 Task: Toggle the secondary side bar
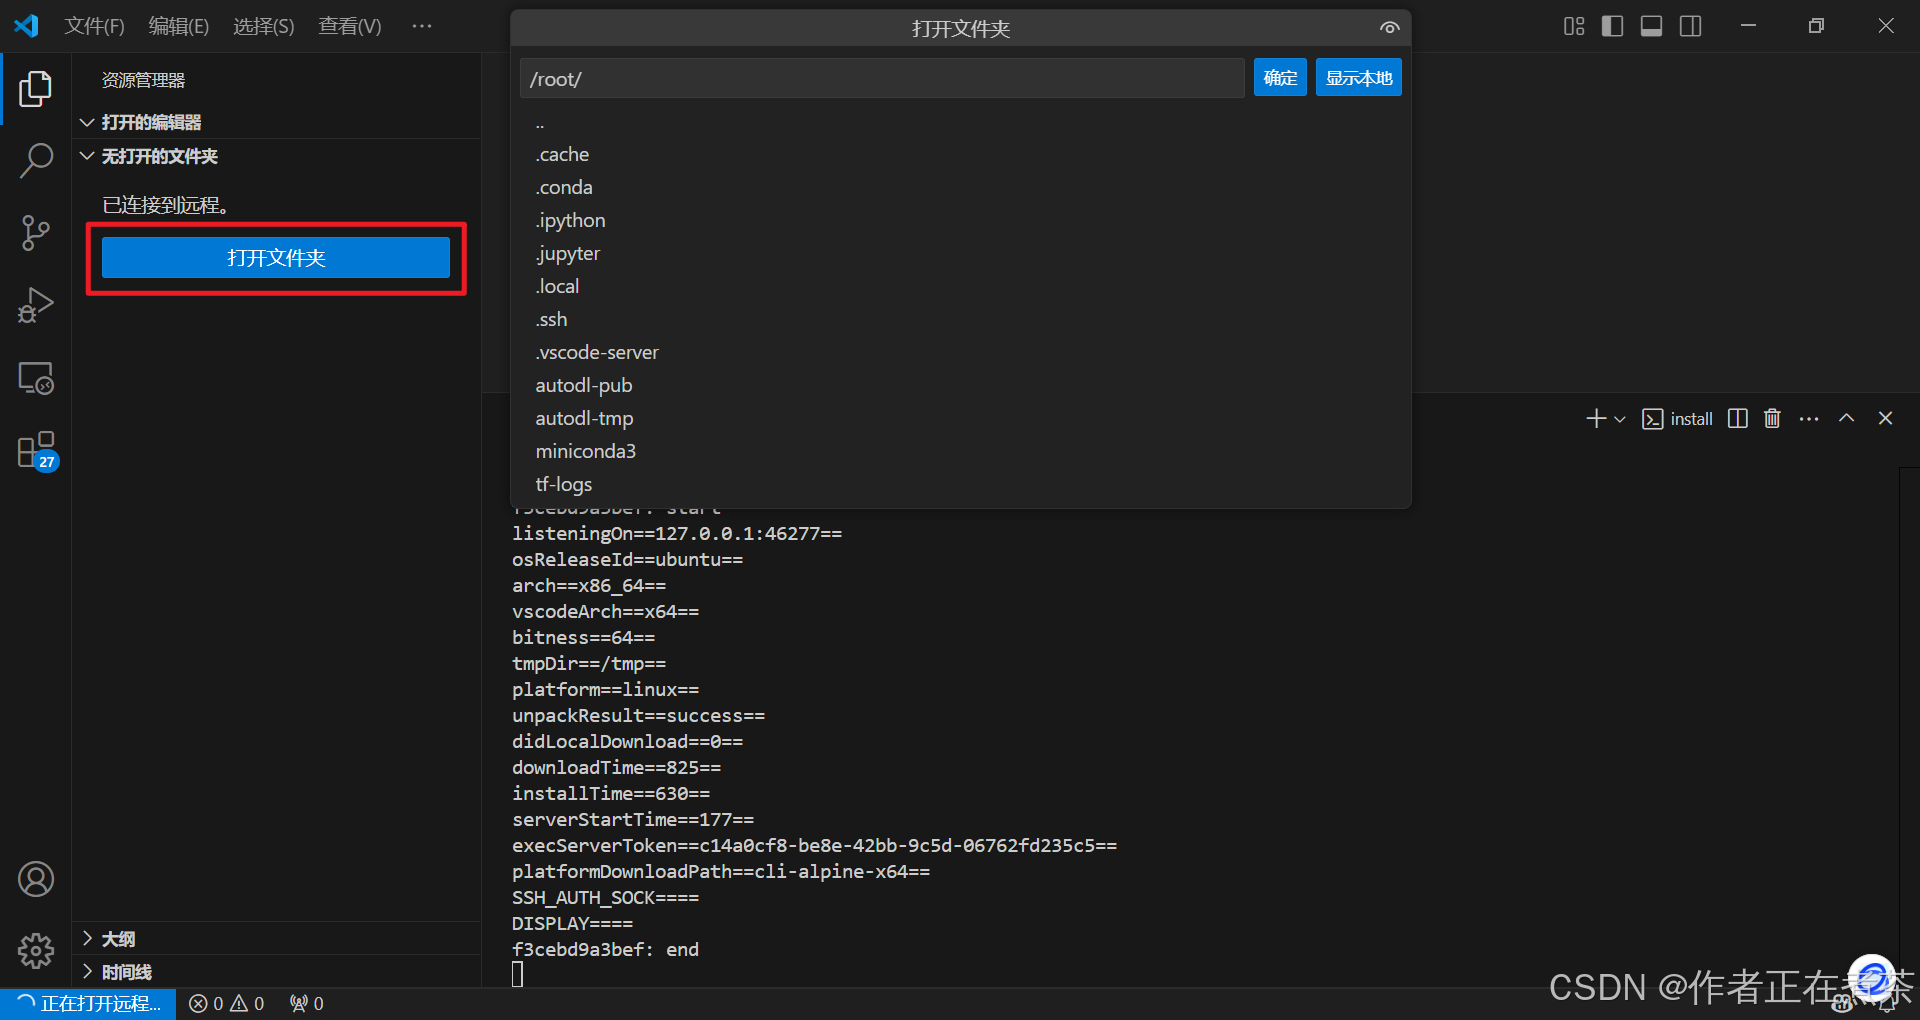tap(1690, 26)
